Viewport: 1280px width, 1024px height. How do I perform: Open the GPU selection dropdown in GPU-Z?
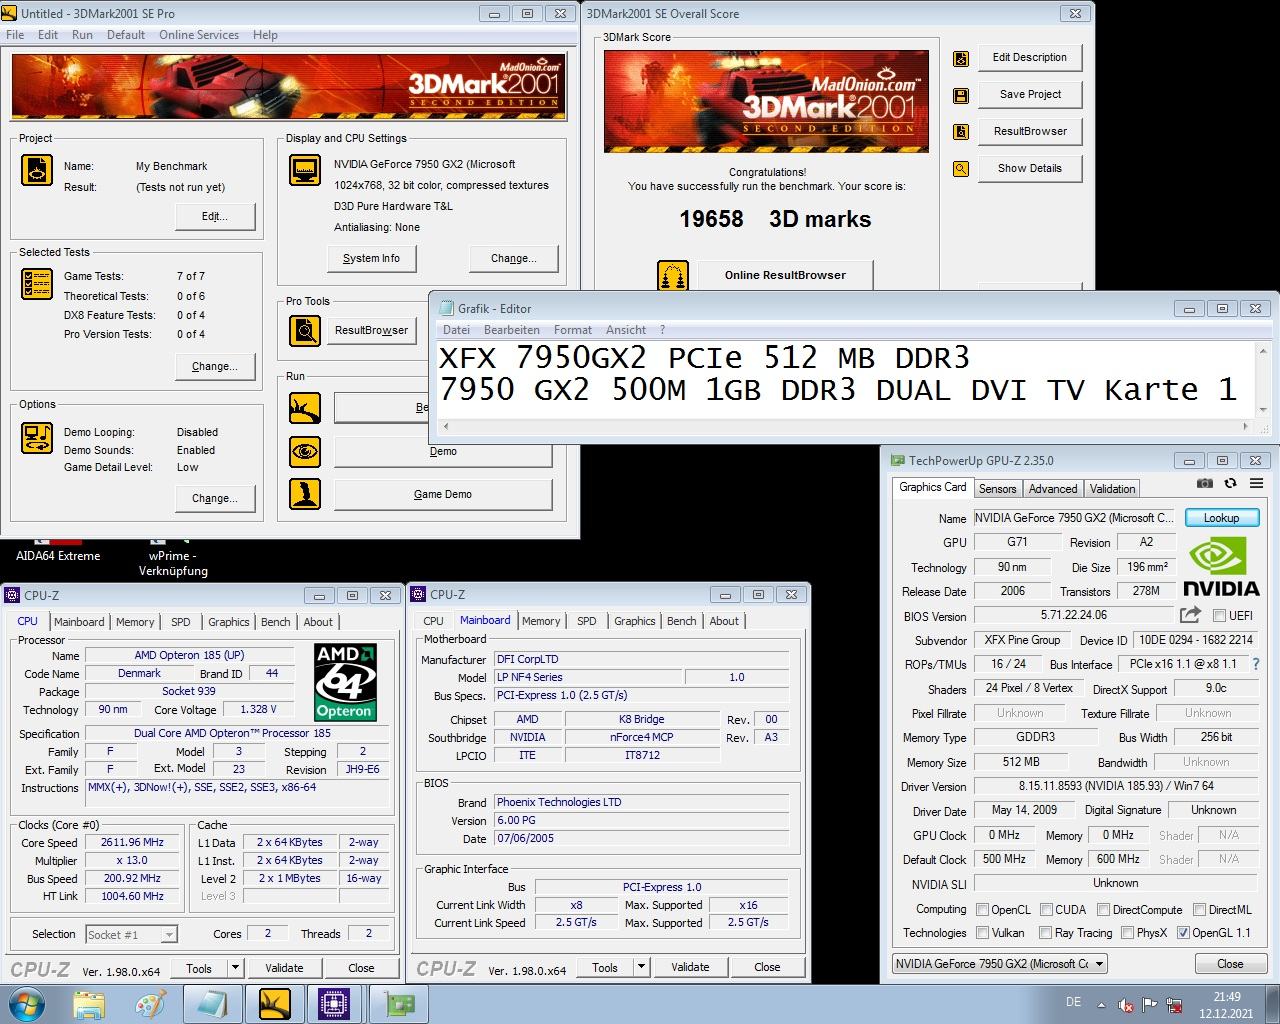coord(1000,964)
